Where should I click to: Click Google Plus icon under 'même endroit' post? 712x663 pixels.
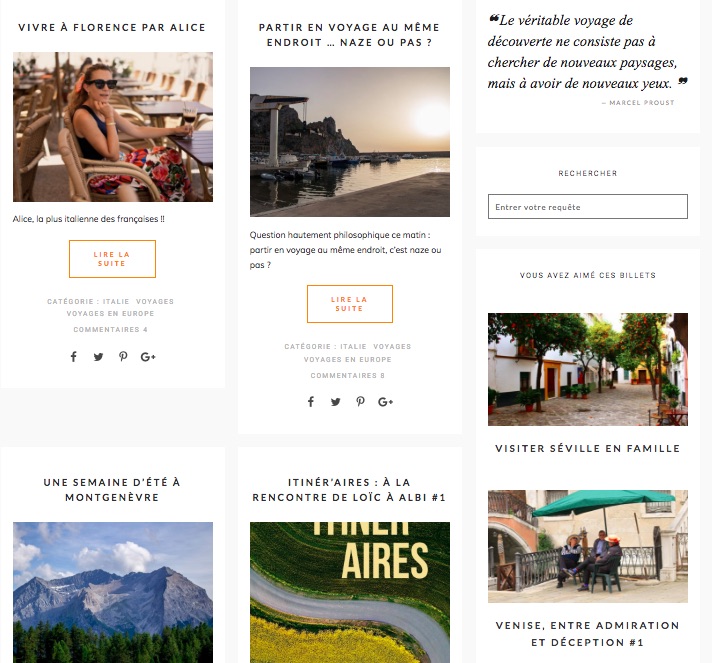point(386,402)
